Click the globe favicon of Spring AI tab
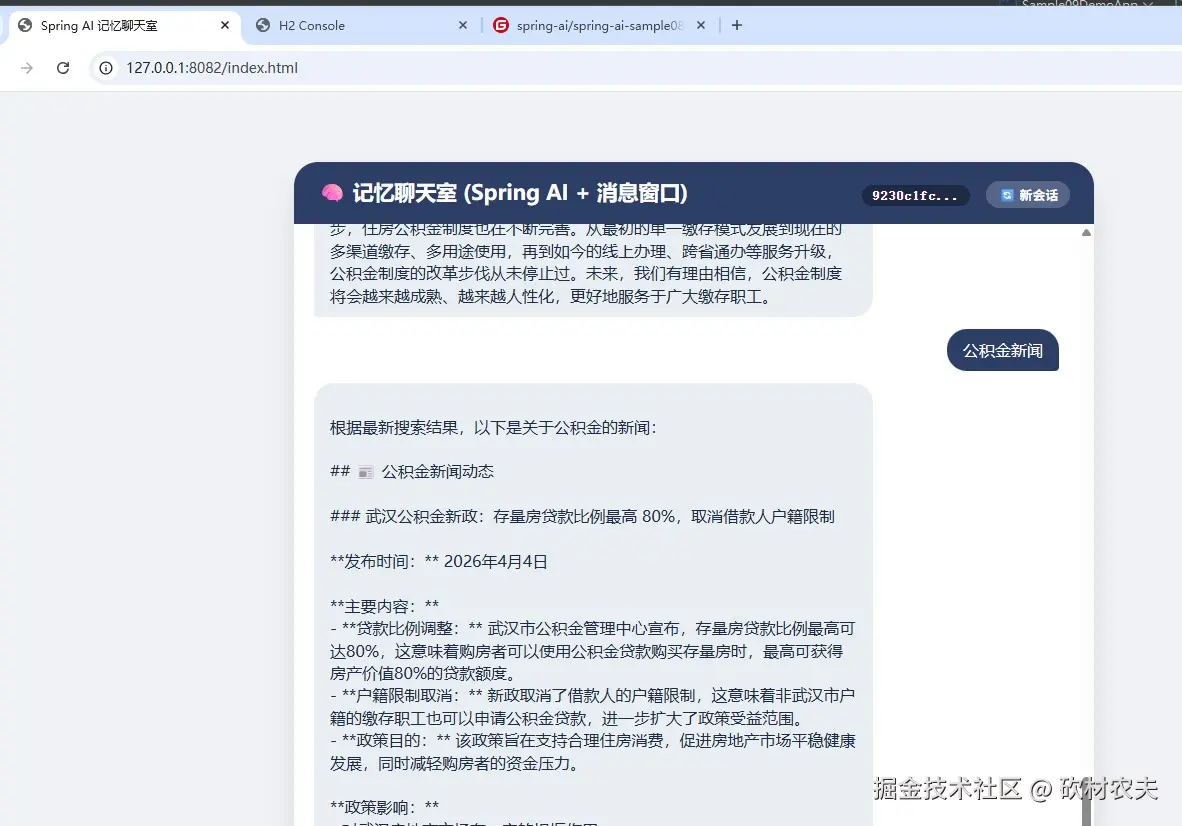The image size is (1182, 826). (x=25, y=26)
